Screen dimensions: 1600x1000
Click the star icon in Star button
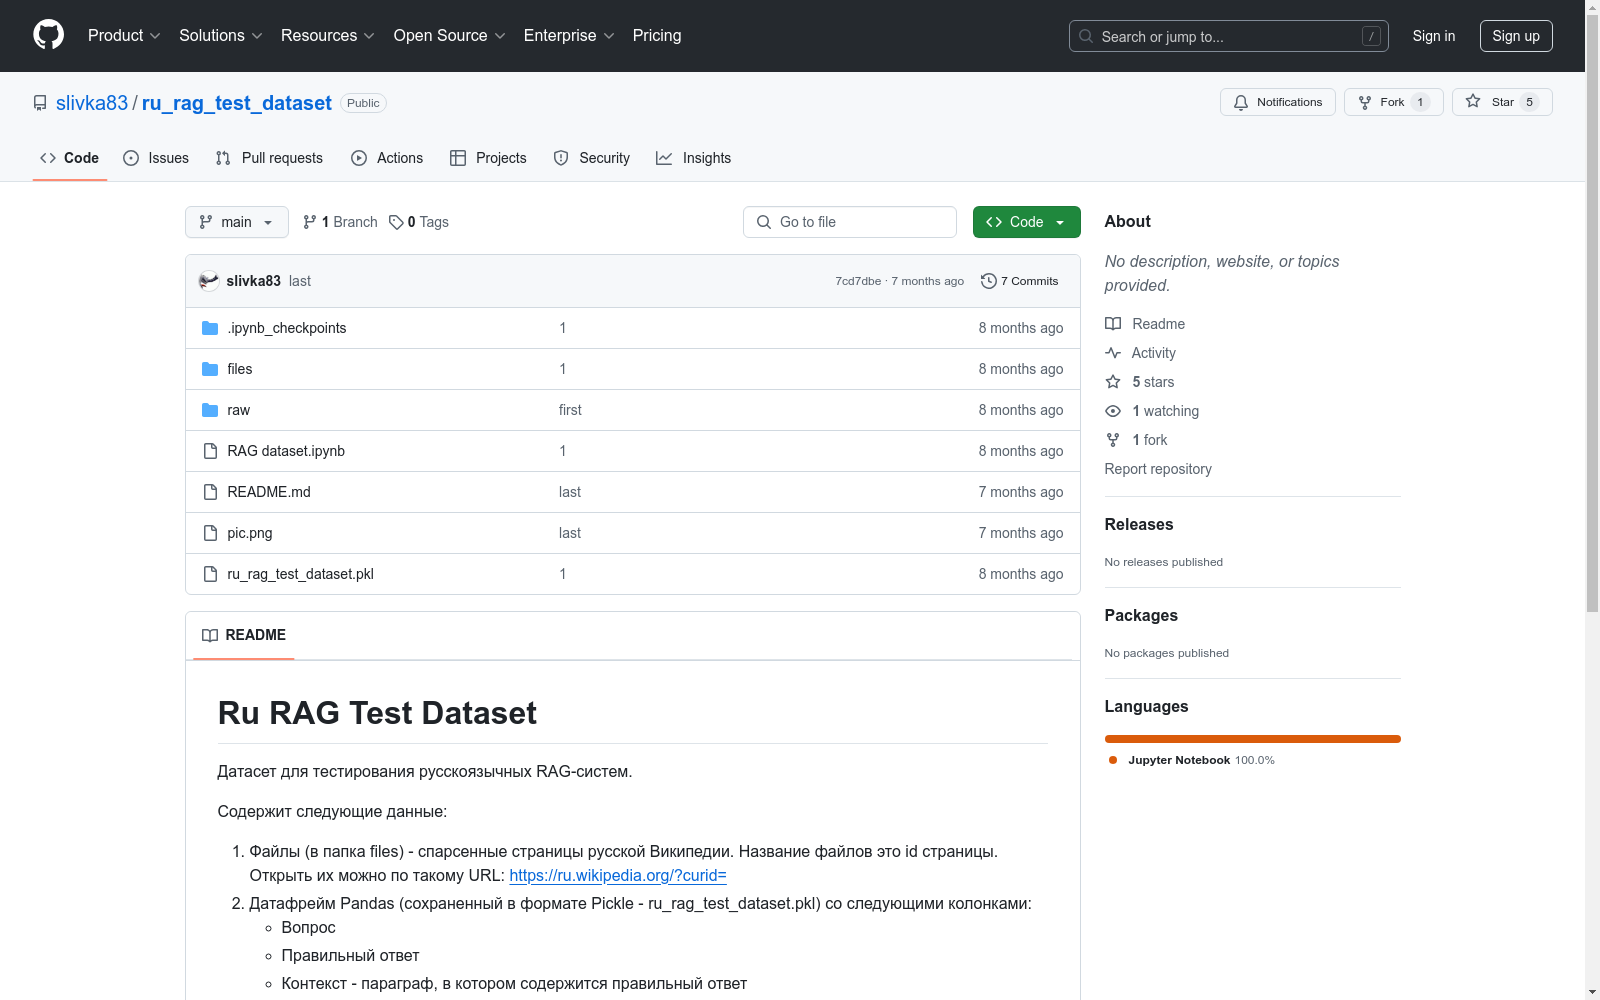pos(1473,101)
